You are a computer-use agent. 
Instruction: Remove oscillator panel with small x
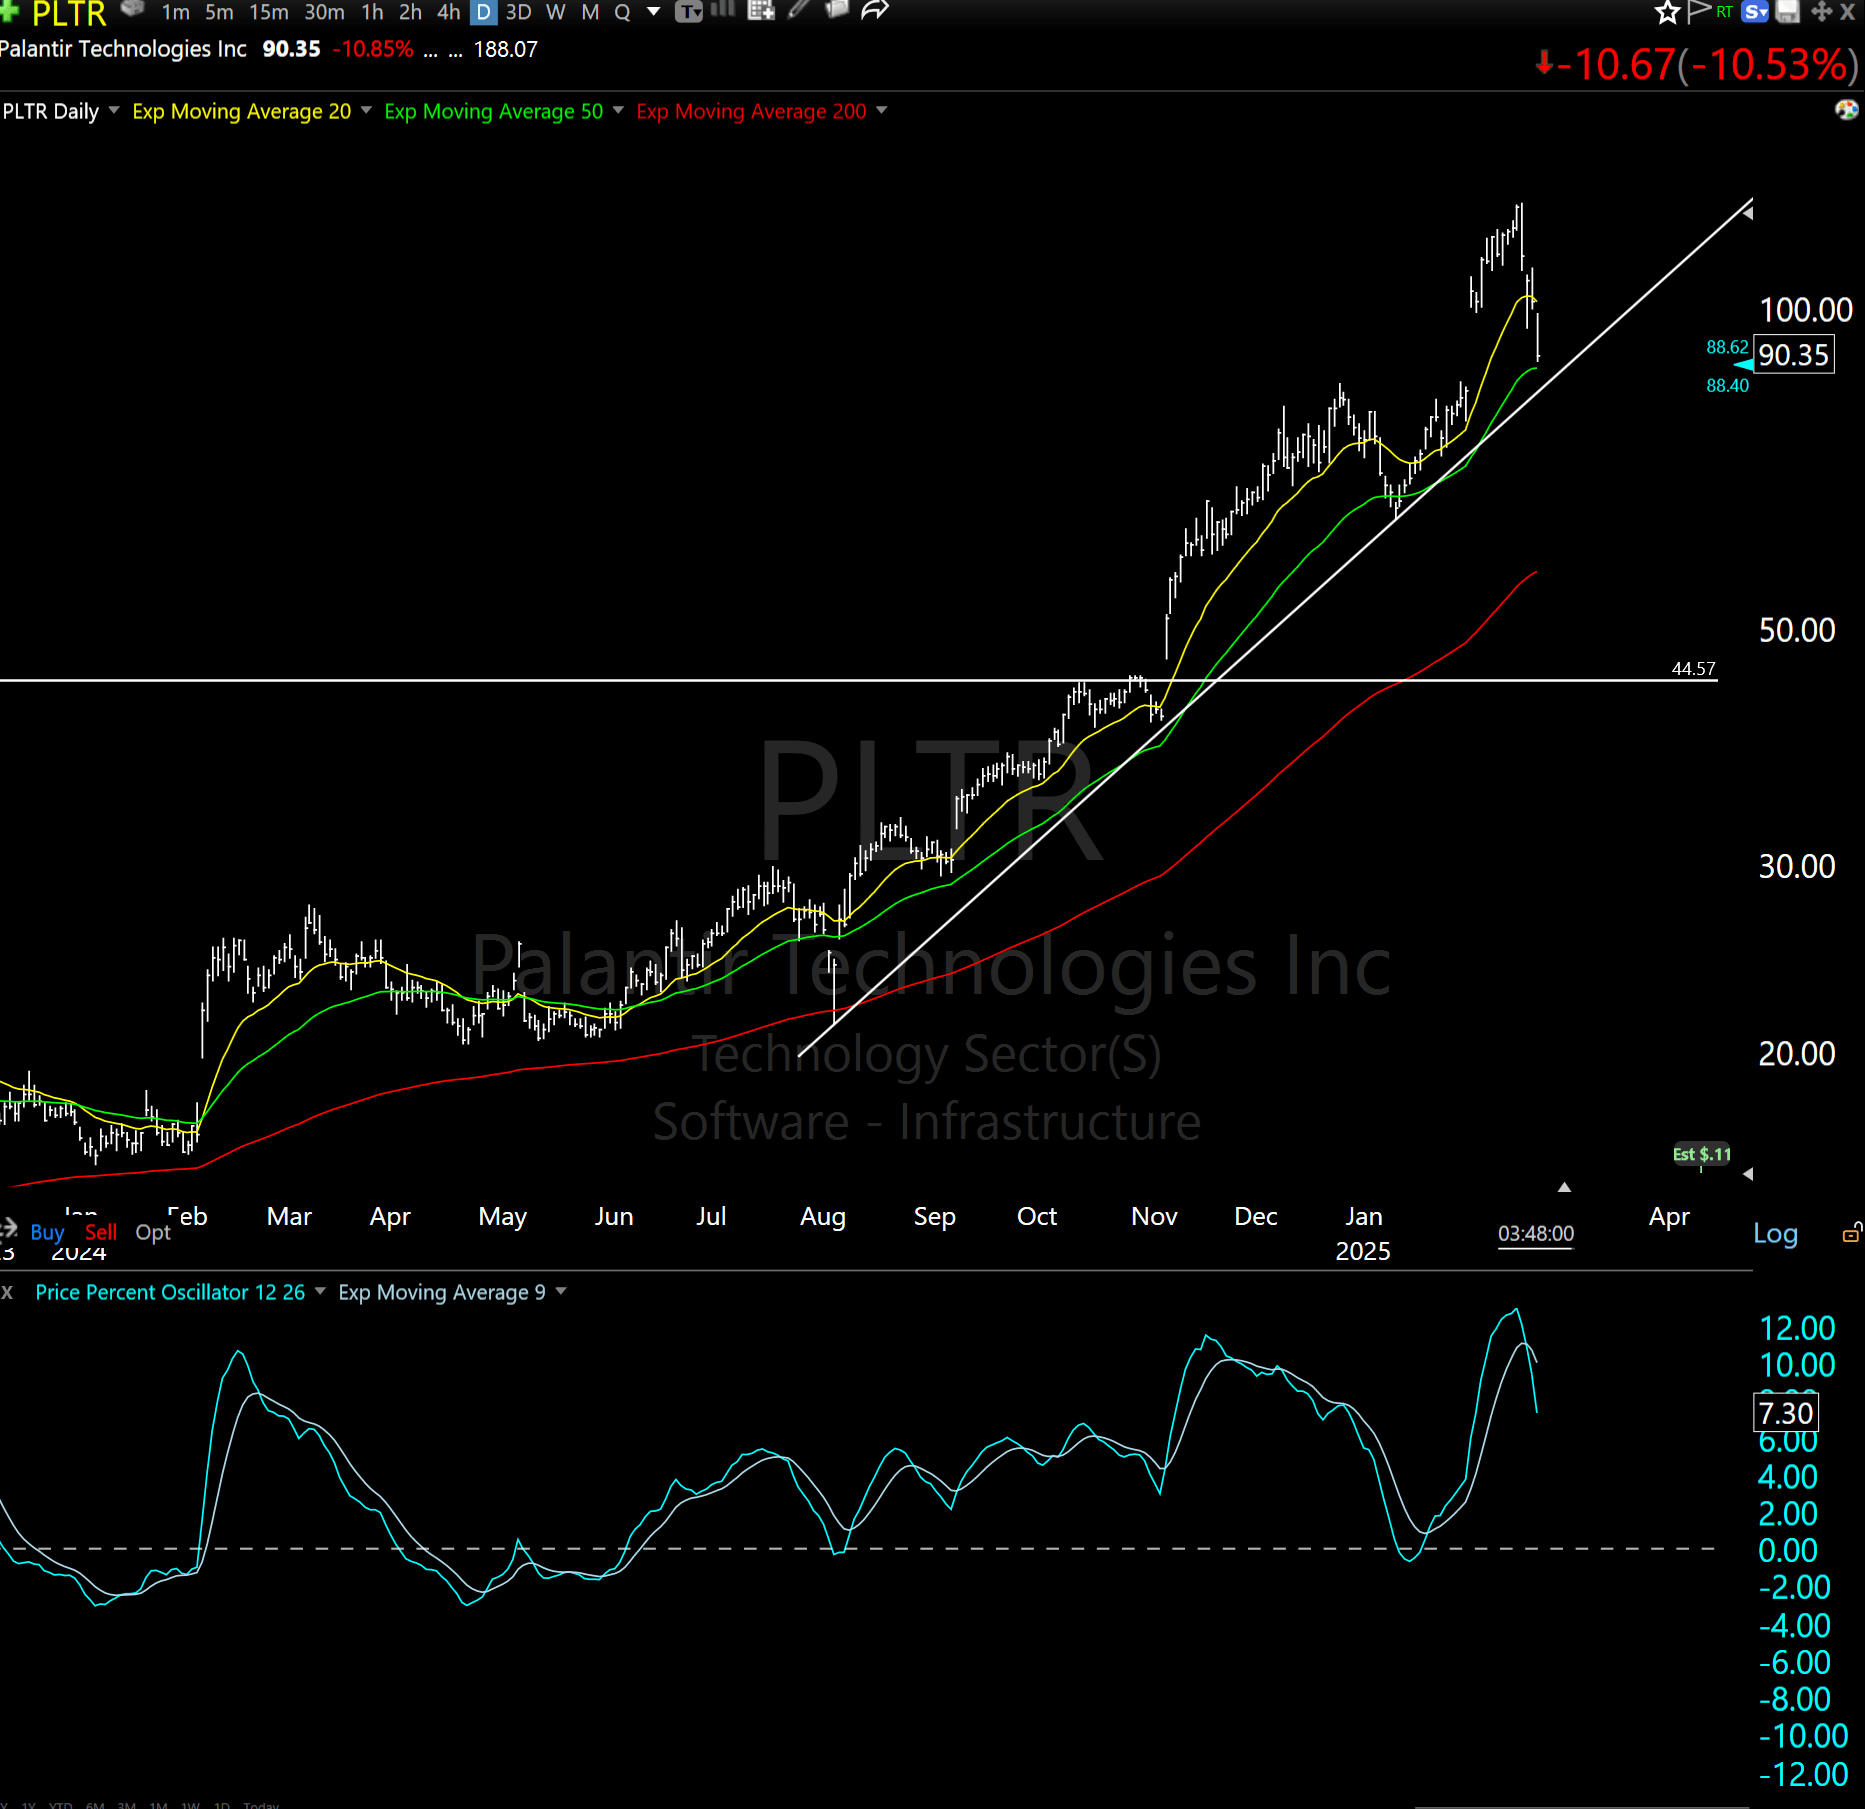point(7,1292)
